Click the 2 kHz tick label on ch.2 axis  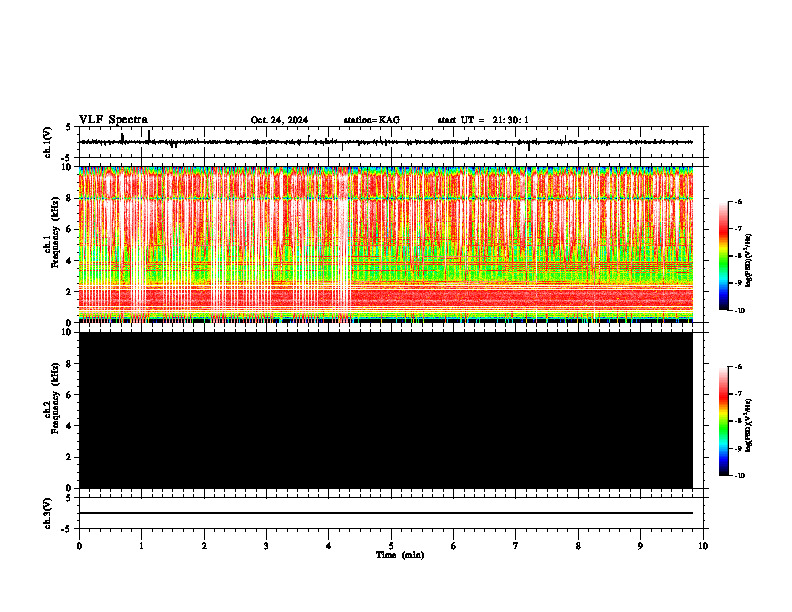[x=70, y=457]
